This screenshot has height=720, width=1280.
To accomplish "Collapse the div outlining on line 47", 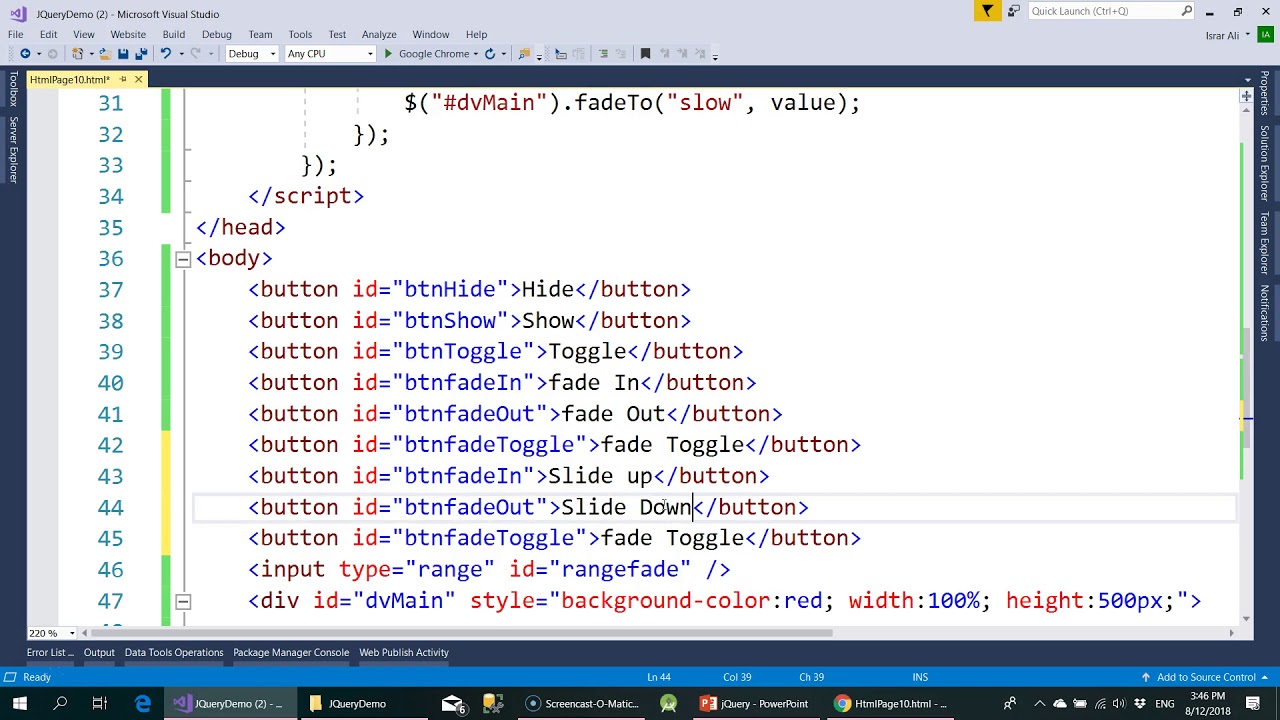I will 183,601.
